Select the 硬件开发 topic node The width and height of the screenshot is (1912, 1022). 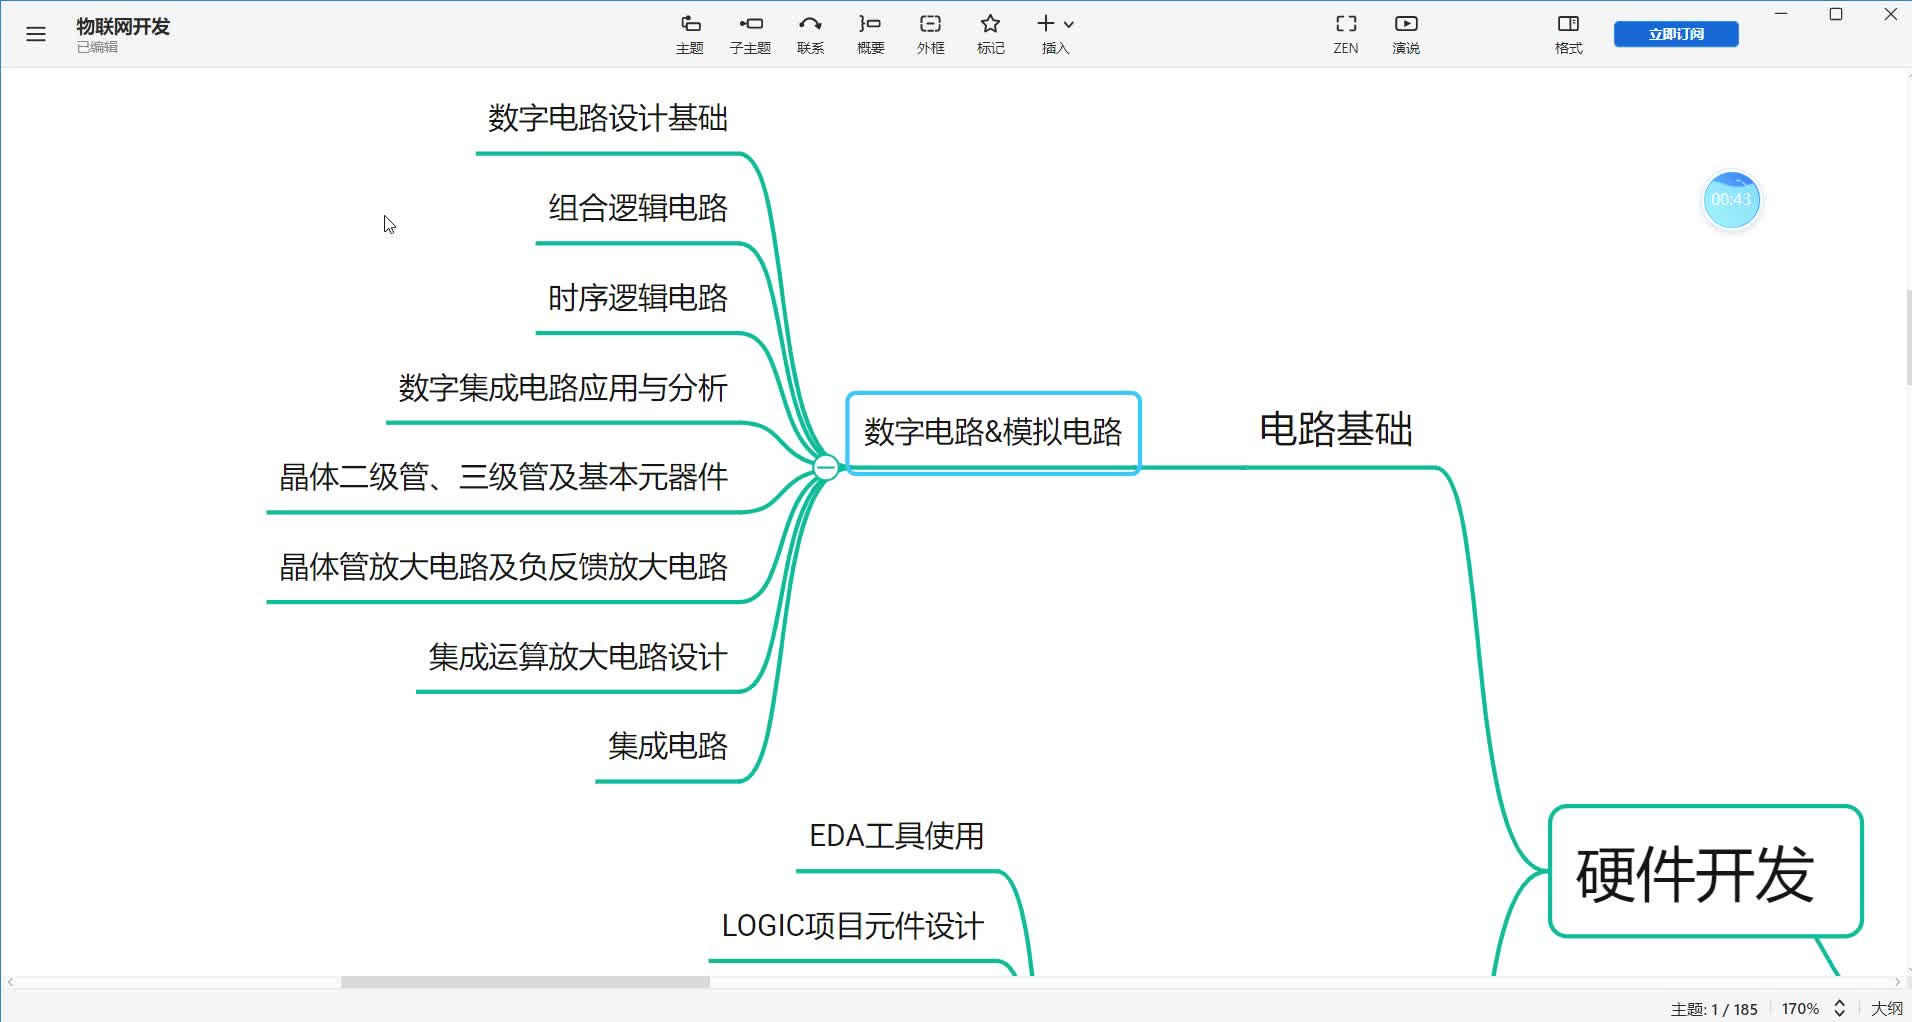click(x=1704, y=872)
